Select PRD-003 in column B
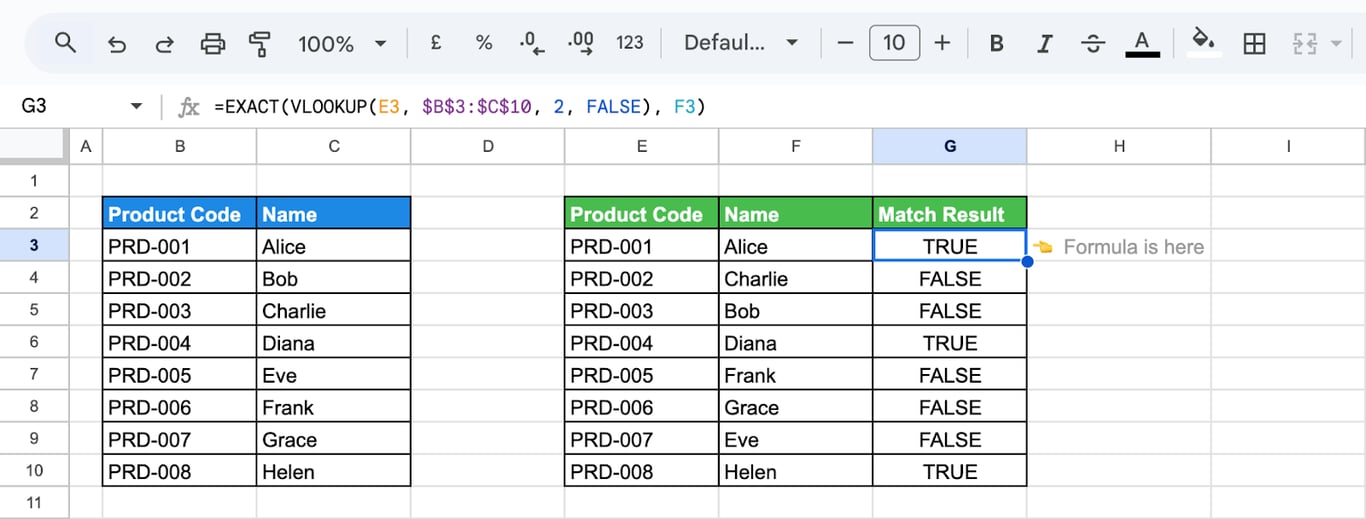This screenshot has width=1366, height=519. [180, 310]
